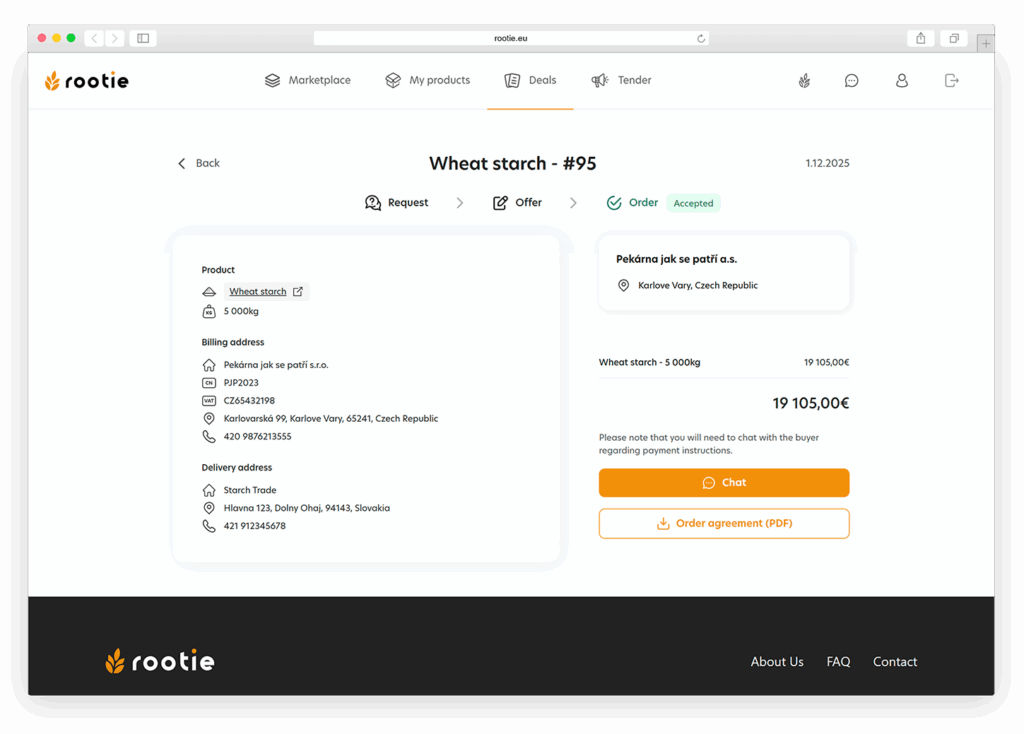The height and width of the screenshot is (734, 1024).
Task: Click the wheat leaf icon in header
Action: click(x=804, y=81)
